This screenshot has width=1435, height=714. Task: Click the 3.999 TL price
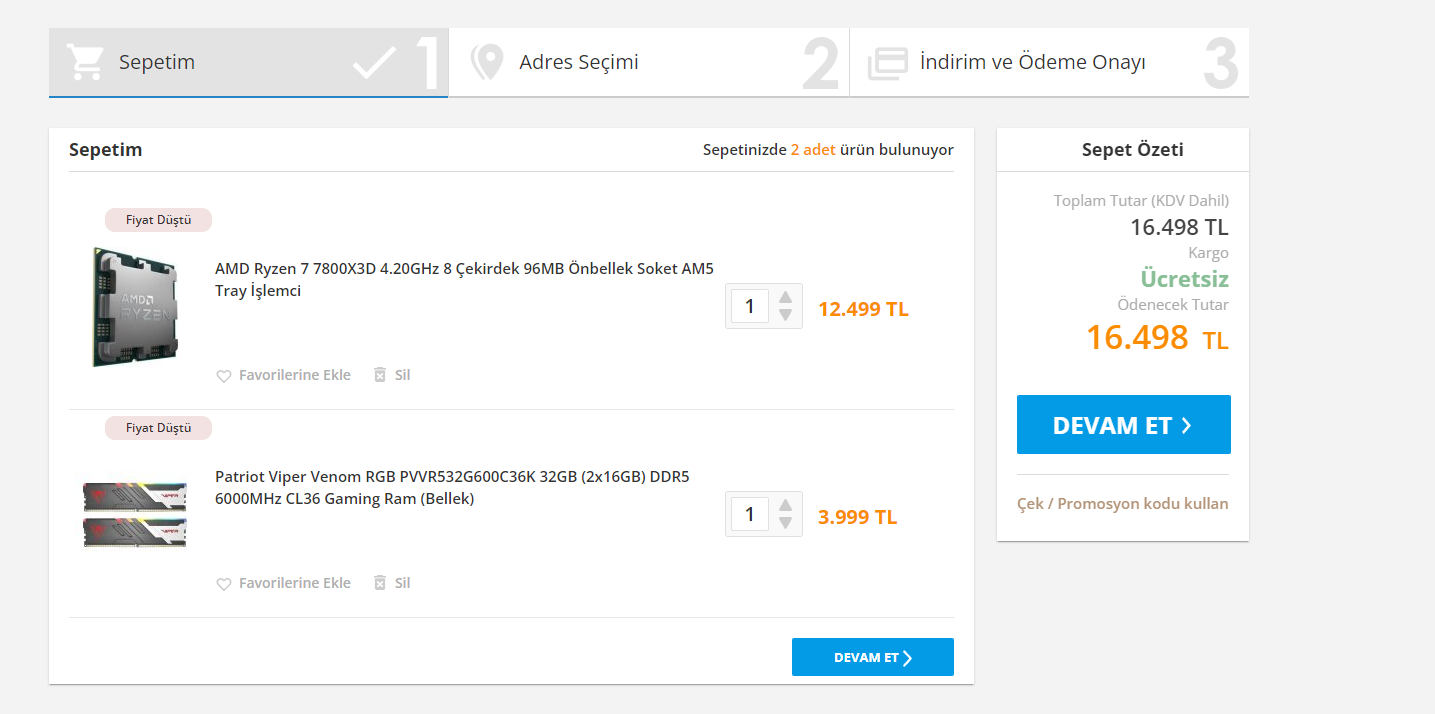coord(858,517)
